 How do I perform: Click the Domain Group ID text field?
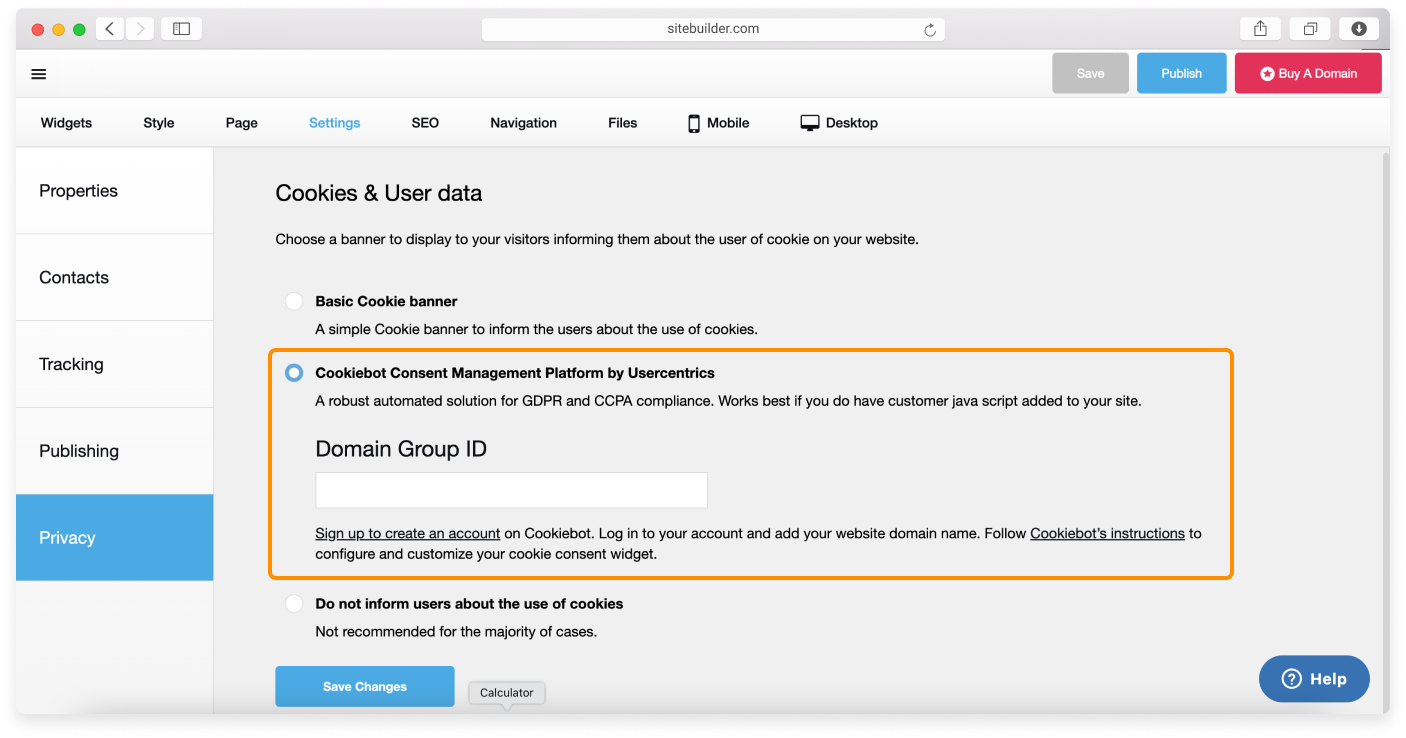[x=511, y=490]
